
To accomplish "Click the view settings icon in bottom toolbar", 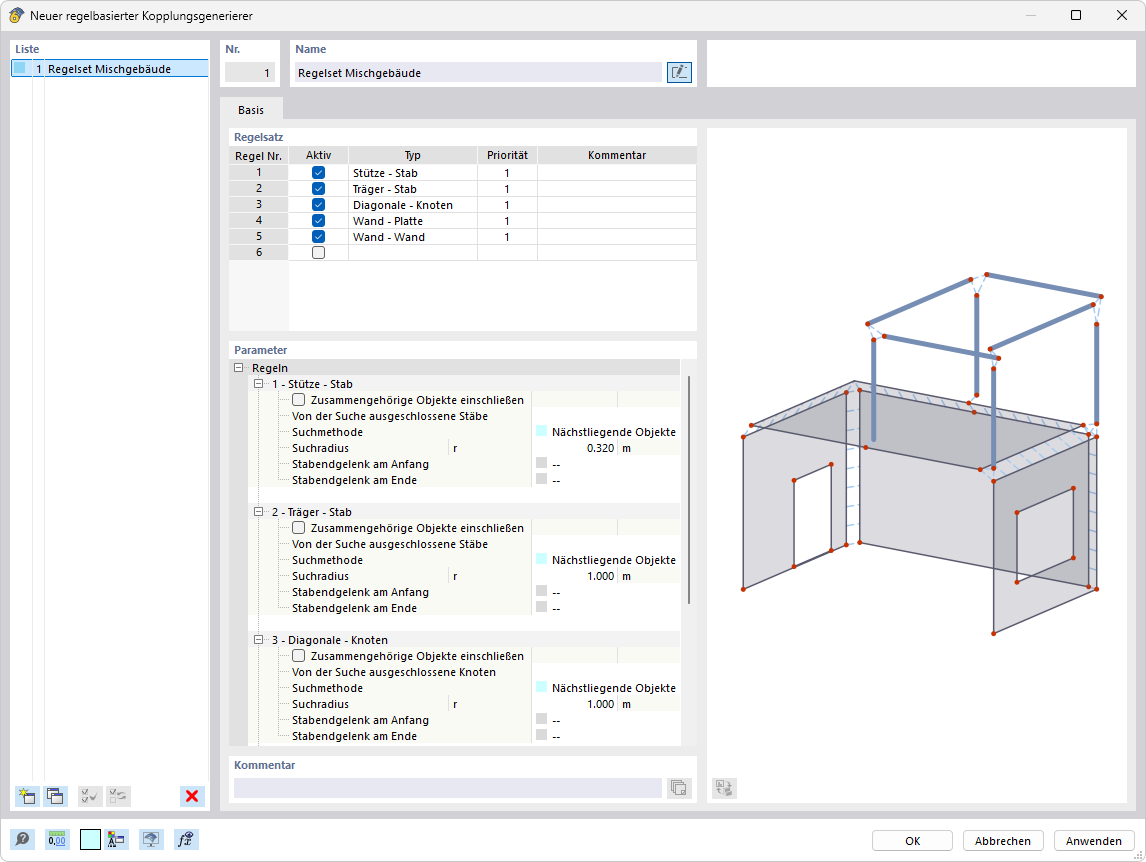I will (151, 839).
